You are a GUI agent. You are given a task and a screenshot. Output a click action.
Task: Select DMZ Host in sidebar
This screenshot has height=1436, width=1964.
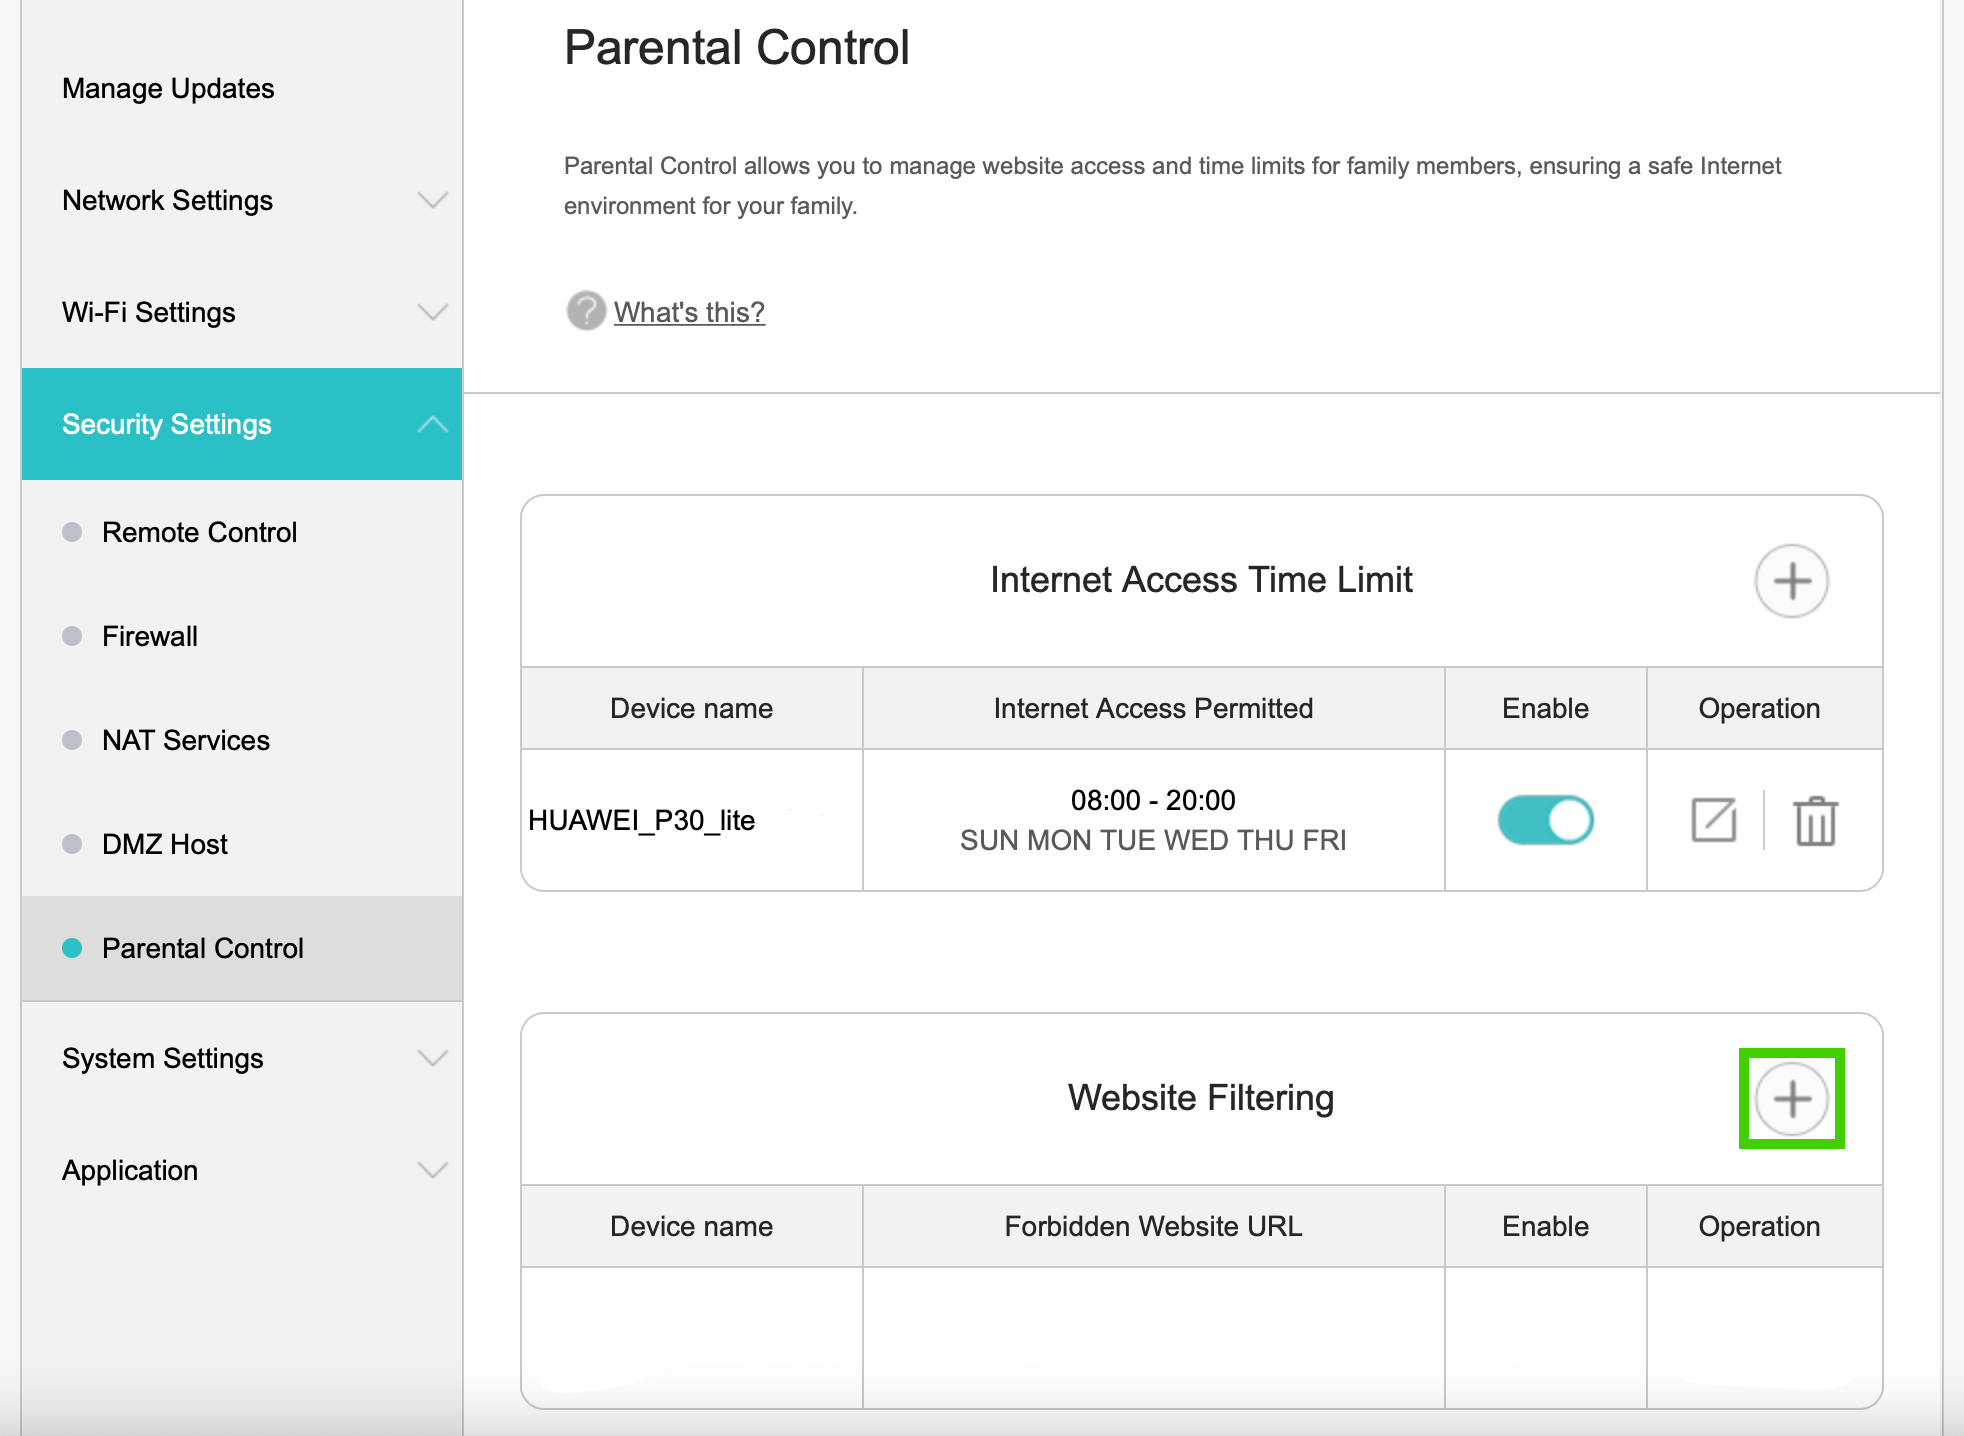click(165, 844)
